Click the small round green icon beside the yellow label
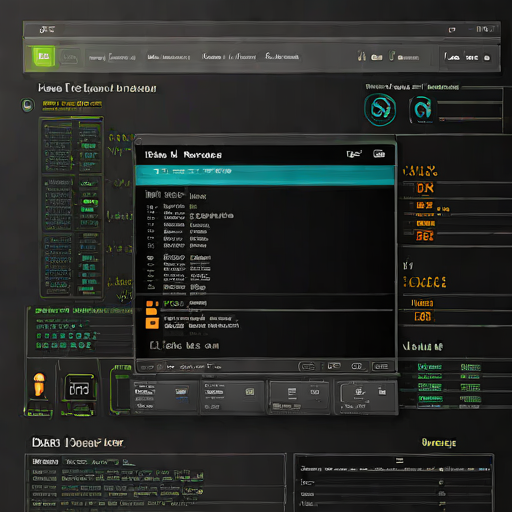The height and width of the screenshot is (512, 512). [x=28, y=105]
